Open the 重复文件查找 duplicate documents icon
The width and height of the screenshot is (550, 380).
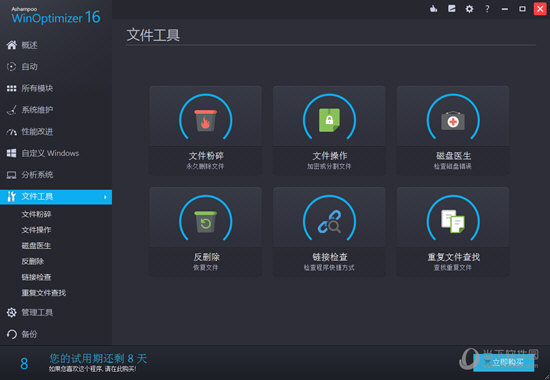453,221
